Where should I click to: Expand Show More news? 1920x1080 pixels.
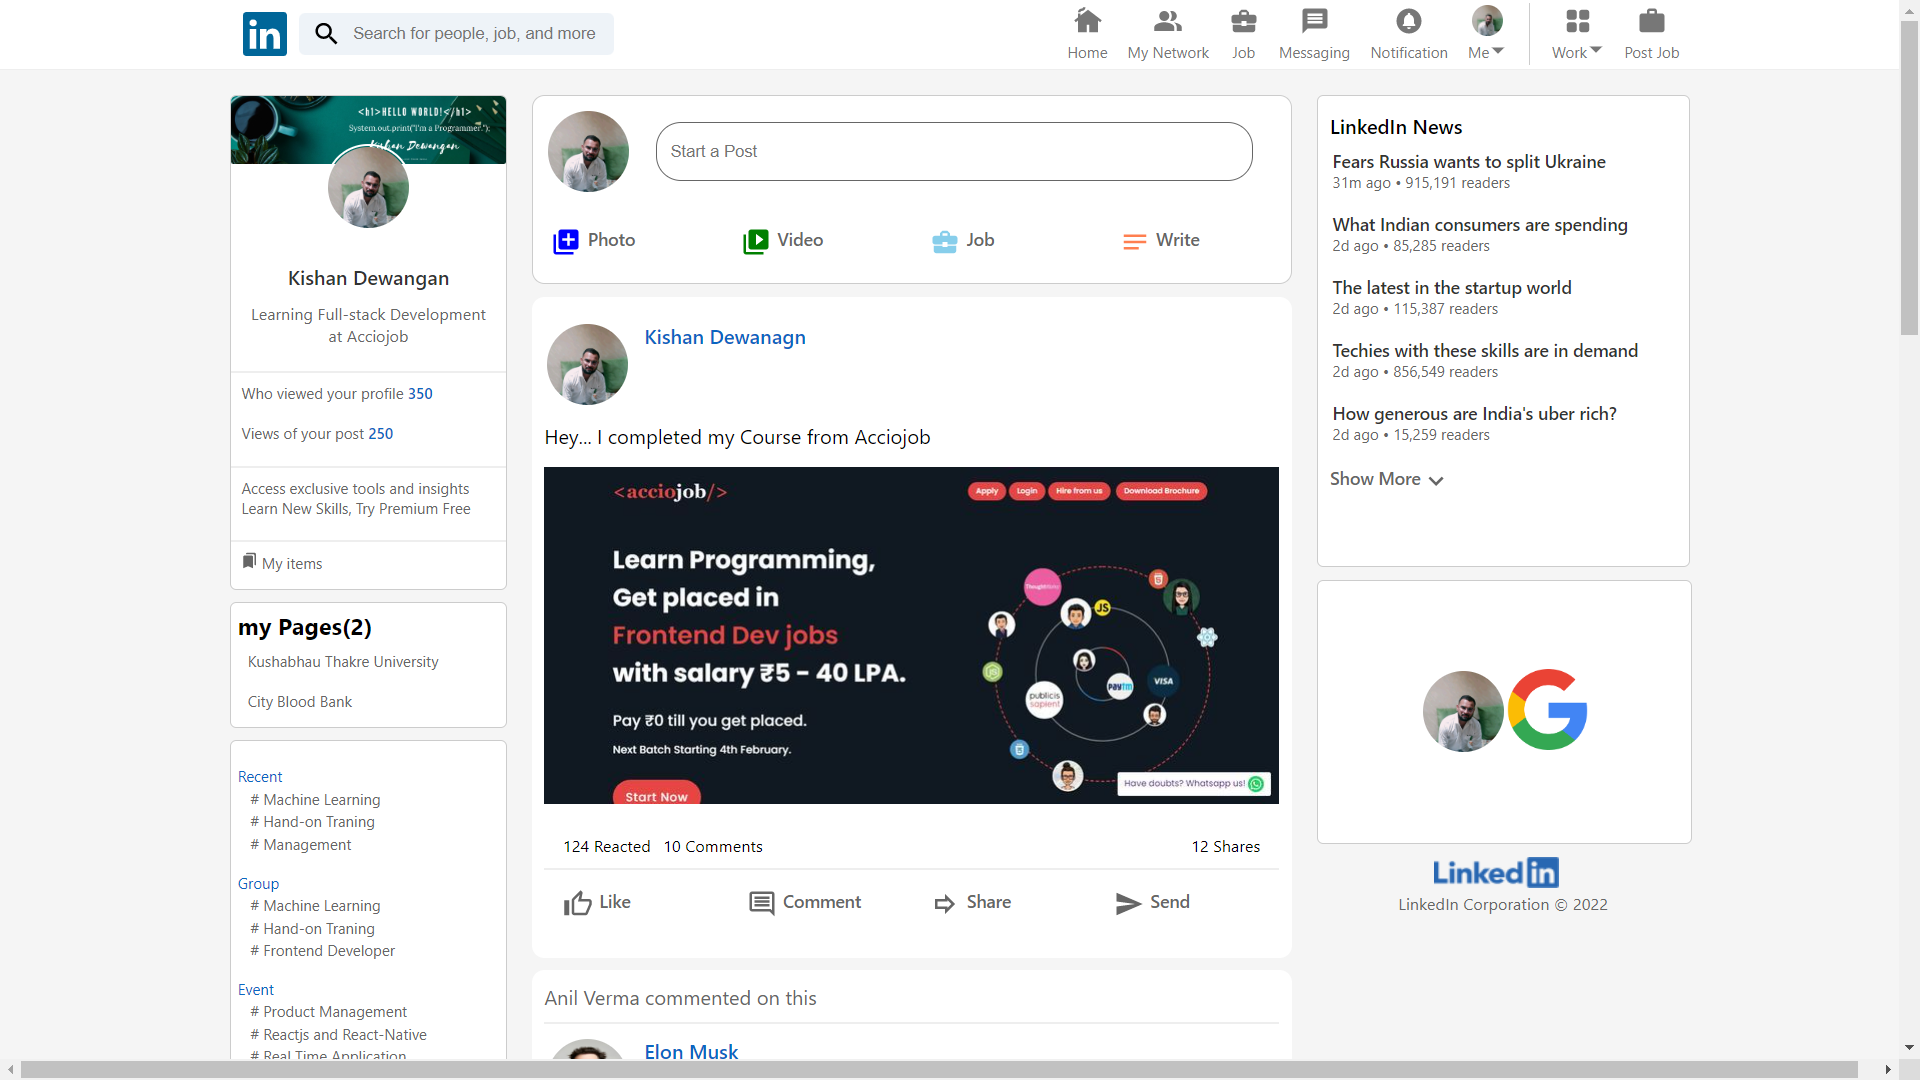click(x=1386, y=480)
